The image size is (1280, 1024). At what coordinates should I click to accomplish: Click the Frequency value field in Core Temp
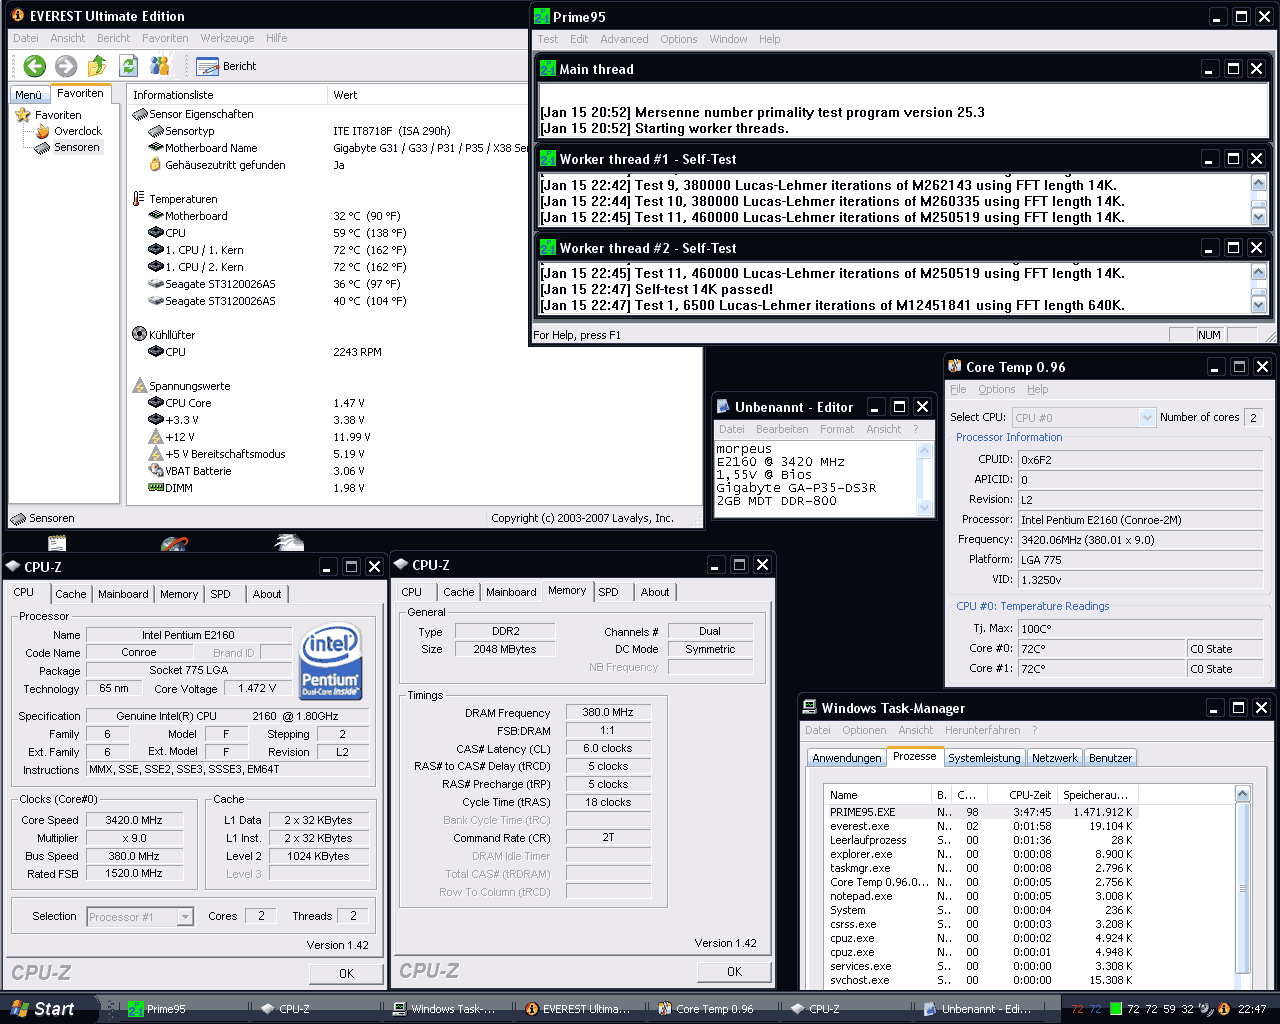tap(1141, 539)
